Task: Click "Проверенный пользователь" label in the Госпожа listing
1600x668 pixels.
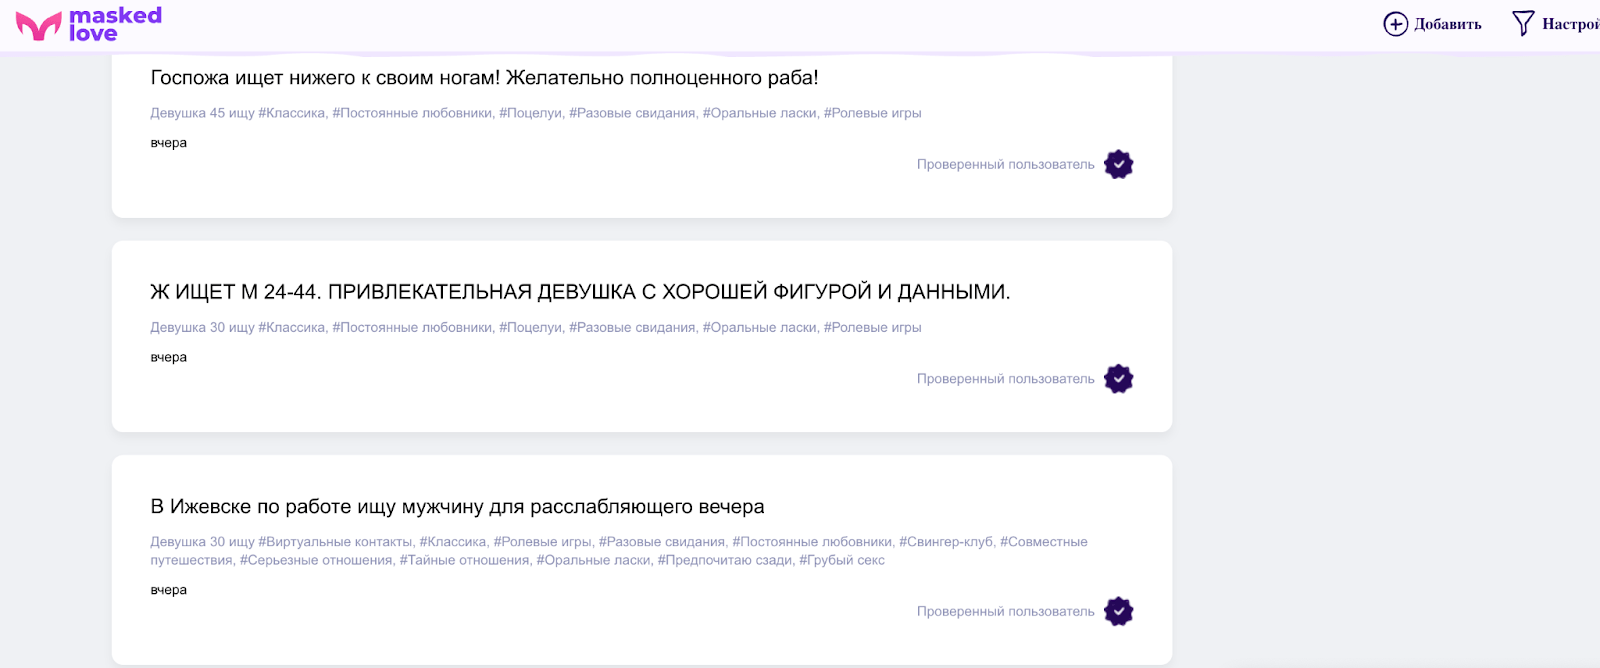Action: (x=1005, y=165)
